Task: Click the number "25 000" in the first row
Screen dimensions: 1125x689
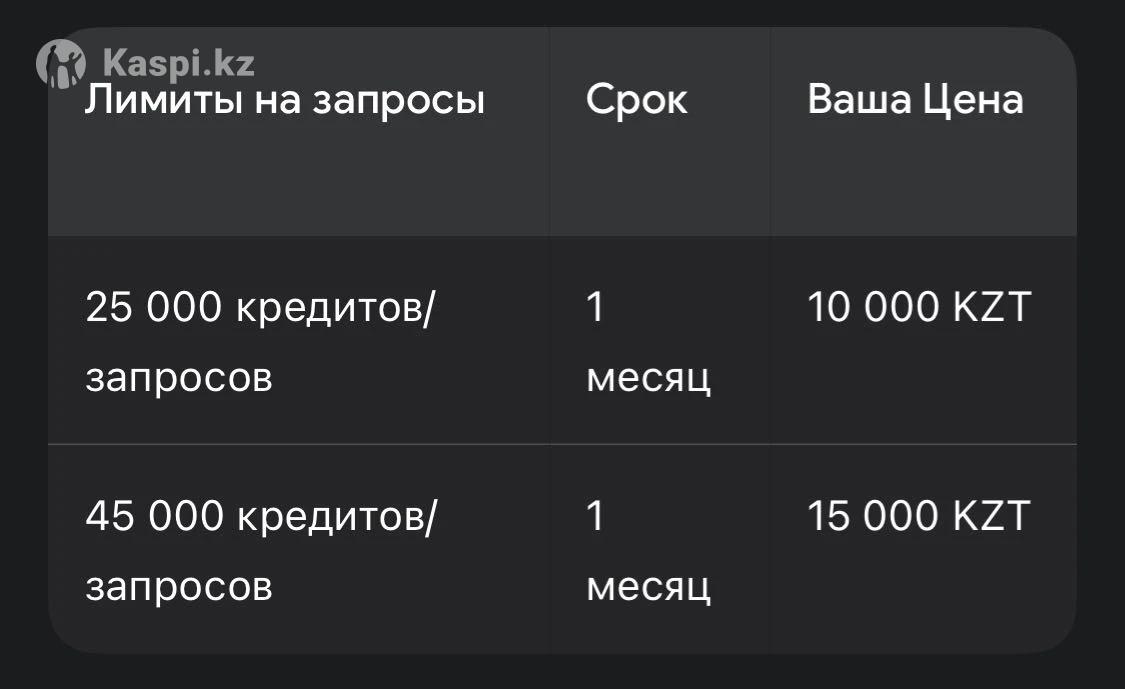Action: coord(153,308)
